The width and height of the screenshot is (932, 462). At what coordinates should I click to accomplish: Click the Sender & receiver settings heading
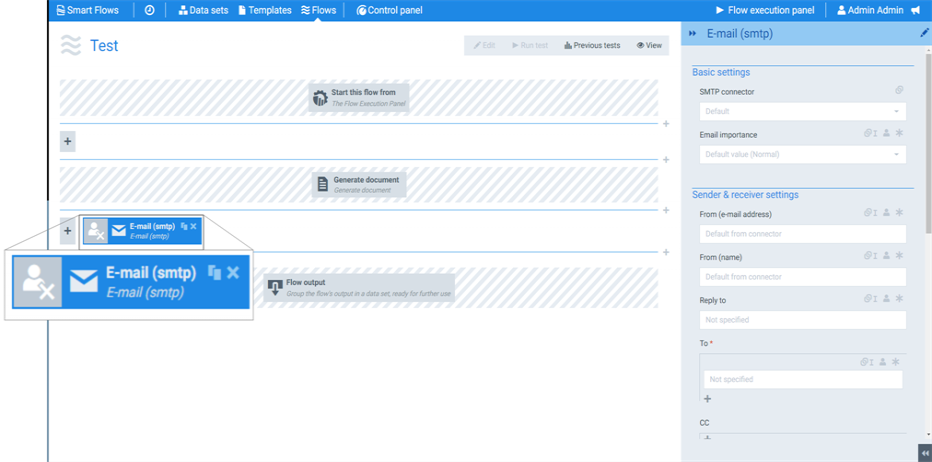(x=745, y=194)
